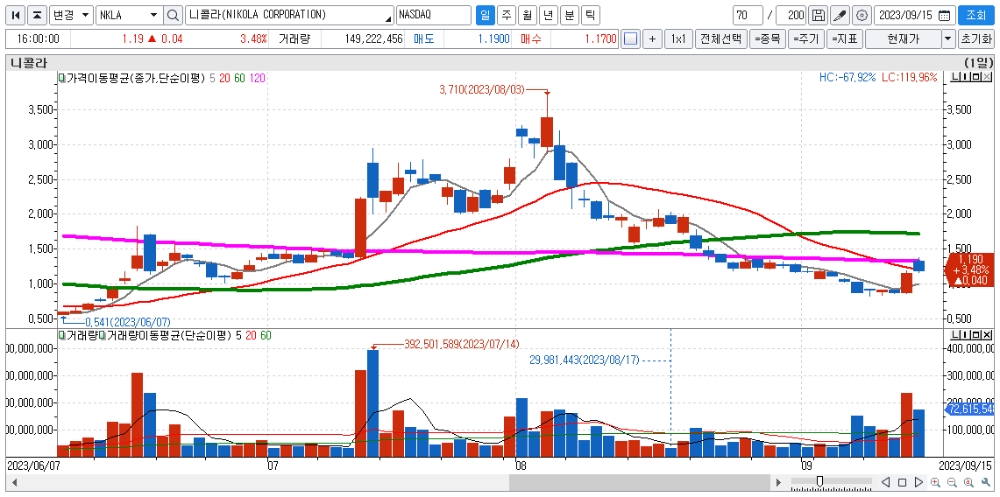
Task: Jump to first data with skip-back icon
Action: (17, 15)
